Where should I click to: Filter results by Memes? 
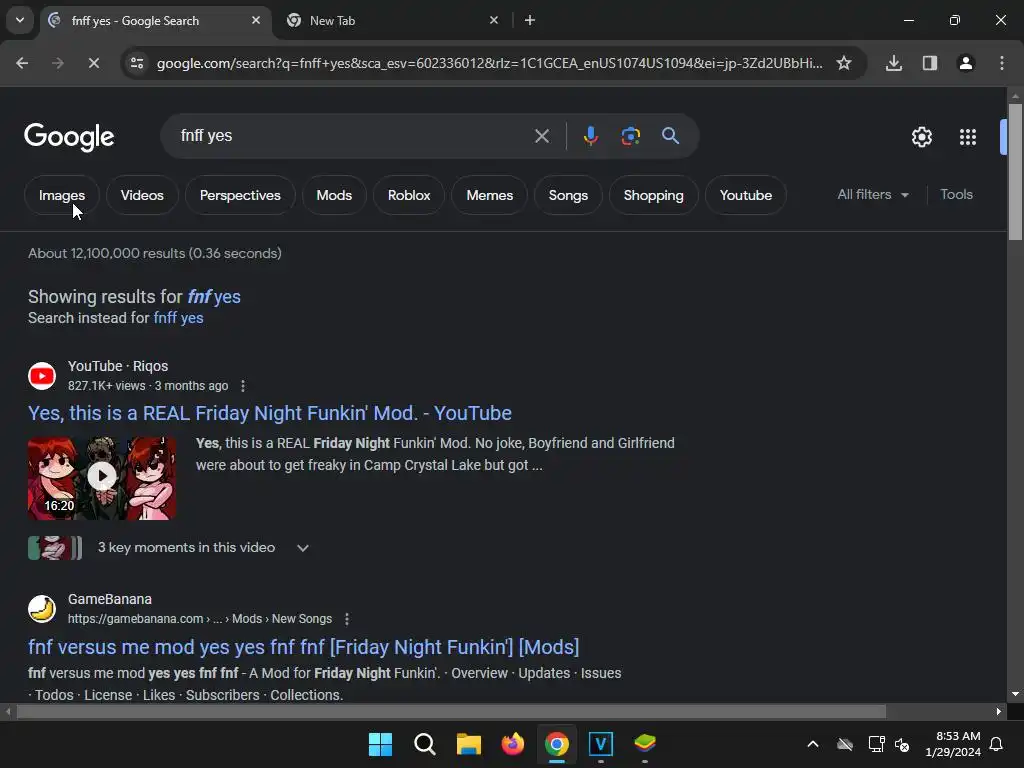pyautogui.click(x=489, y=195)
